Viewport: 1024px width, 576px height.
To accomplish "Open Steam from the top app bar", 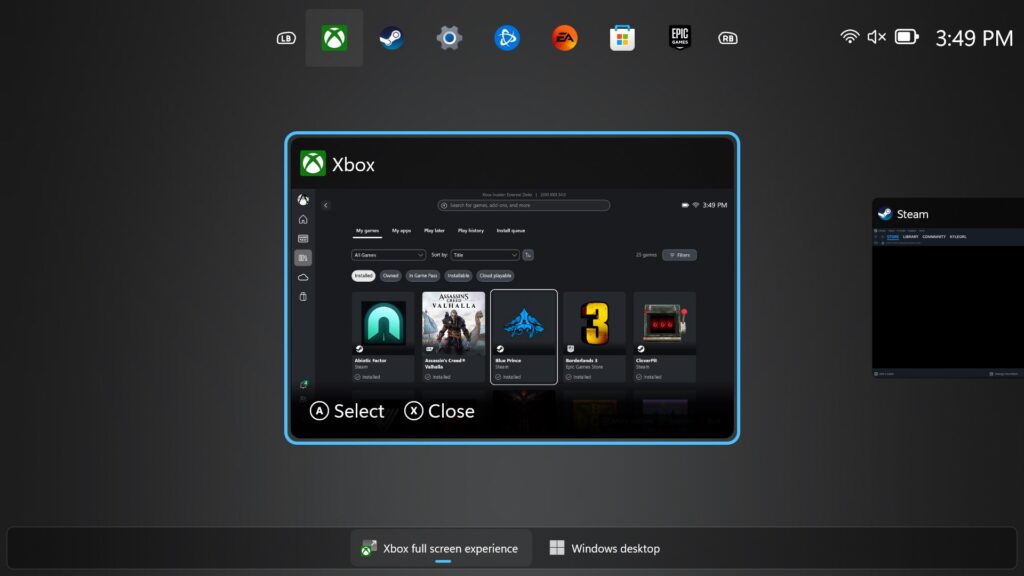I will pyautogui.click(x=391, y=38).
